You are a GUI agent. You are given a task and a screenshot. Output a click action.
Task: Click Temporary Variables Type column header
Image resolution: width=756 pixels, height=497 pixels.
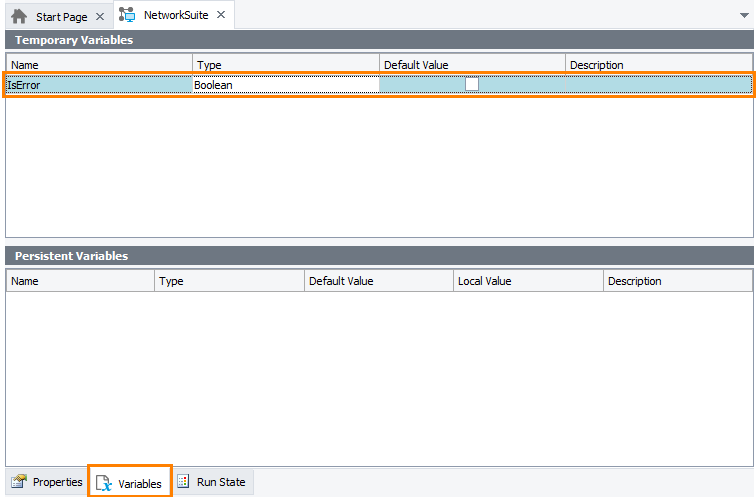point(285,65)
